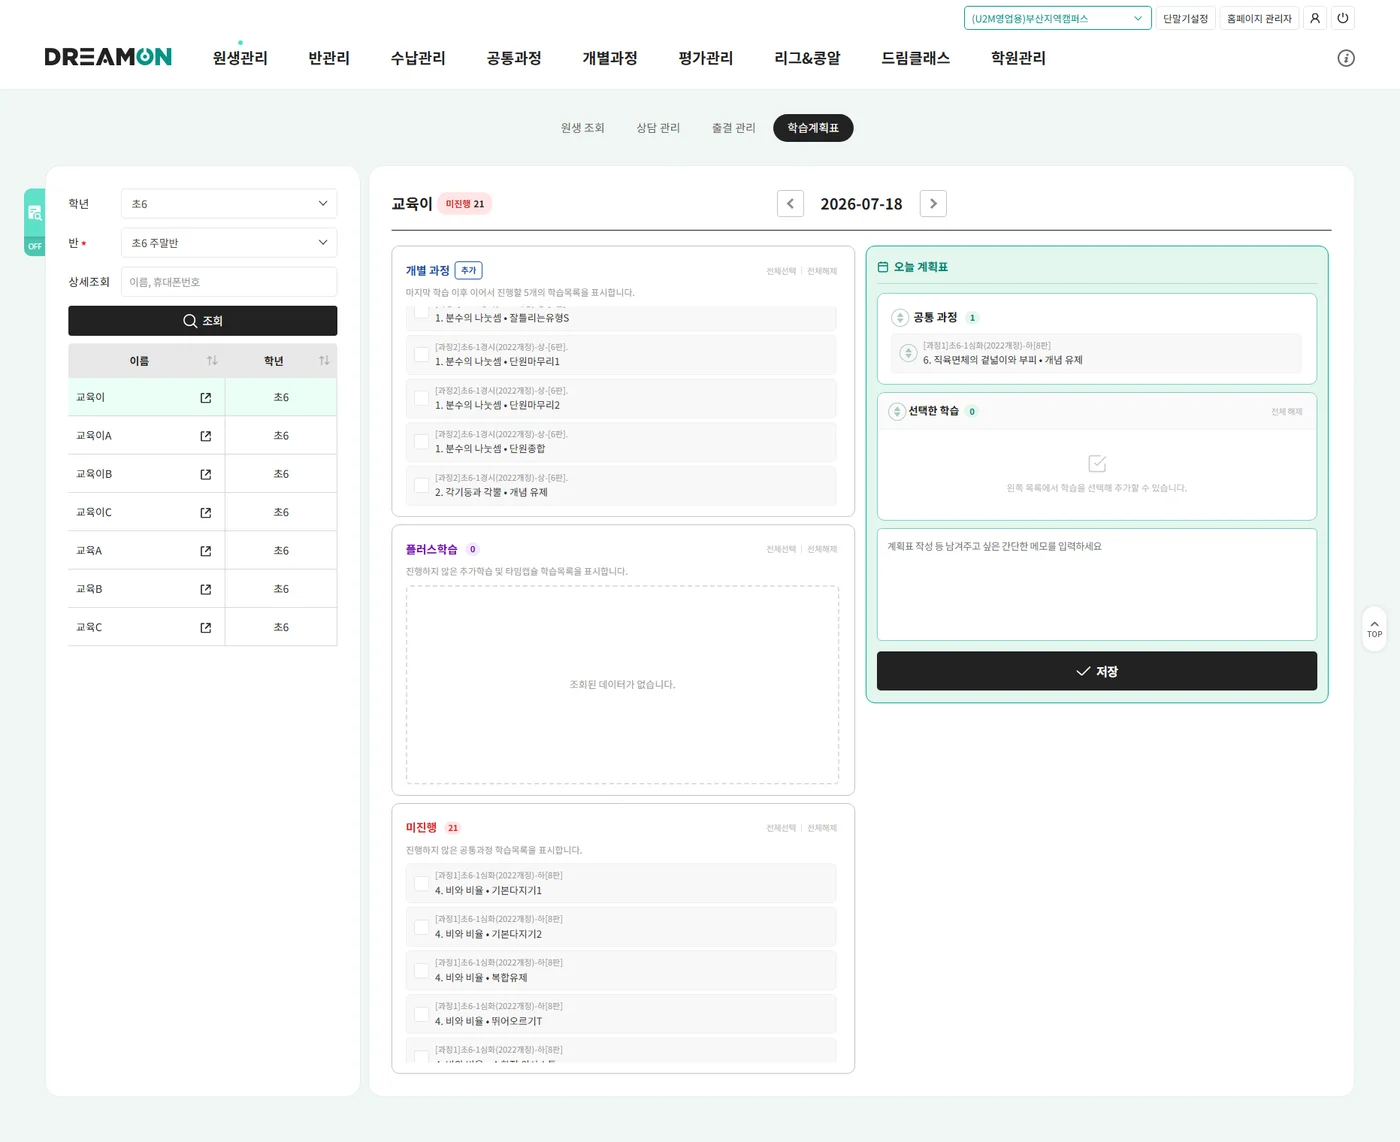The image size is (1400, 1142).
Task: Switch to 원생 조회 tab
Action: click(x=583, y=128)
